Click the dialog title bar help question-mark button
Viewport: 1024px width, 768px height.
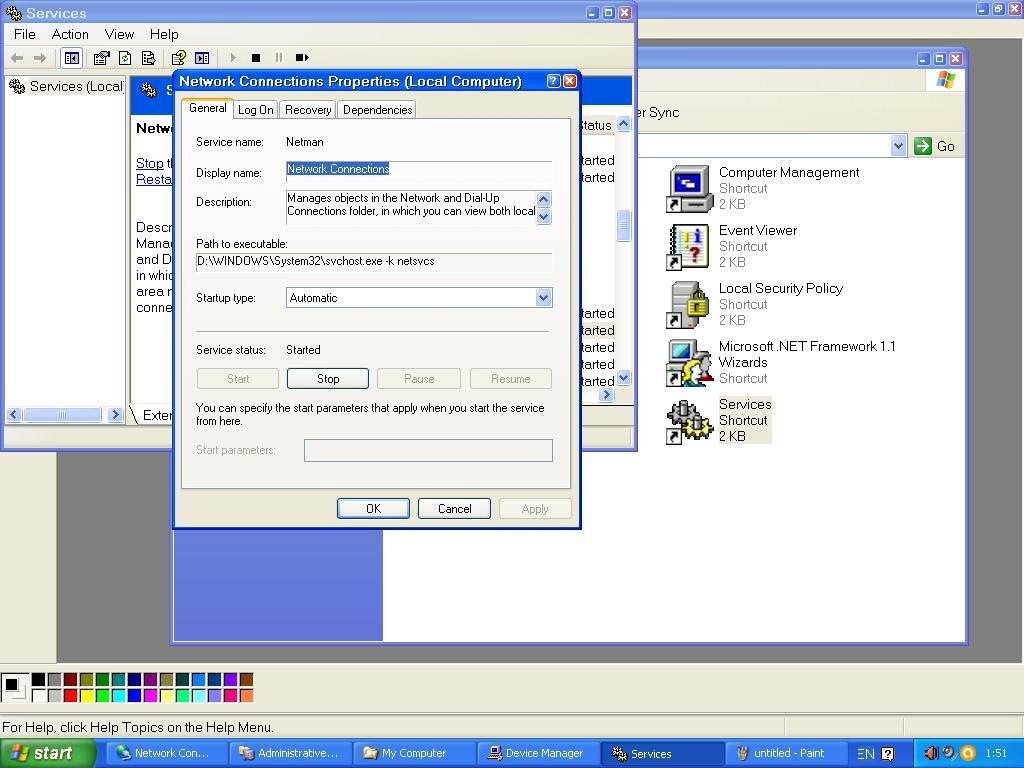click(553, 81)
